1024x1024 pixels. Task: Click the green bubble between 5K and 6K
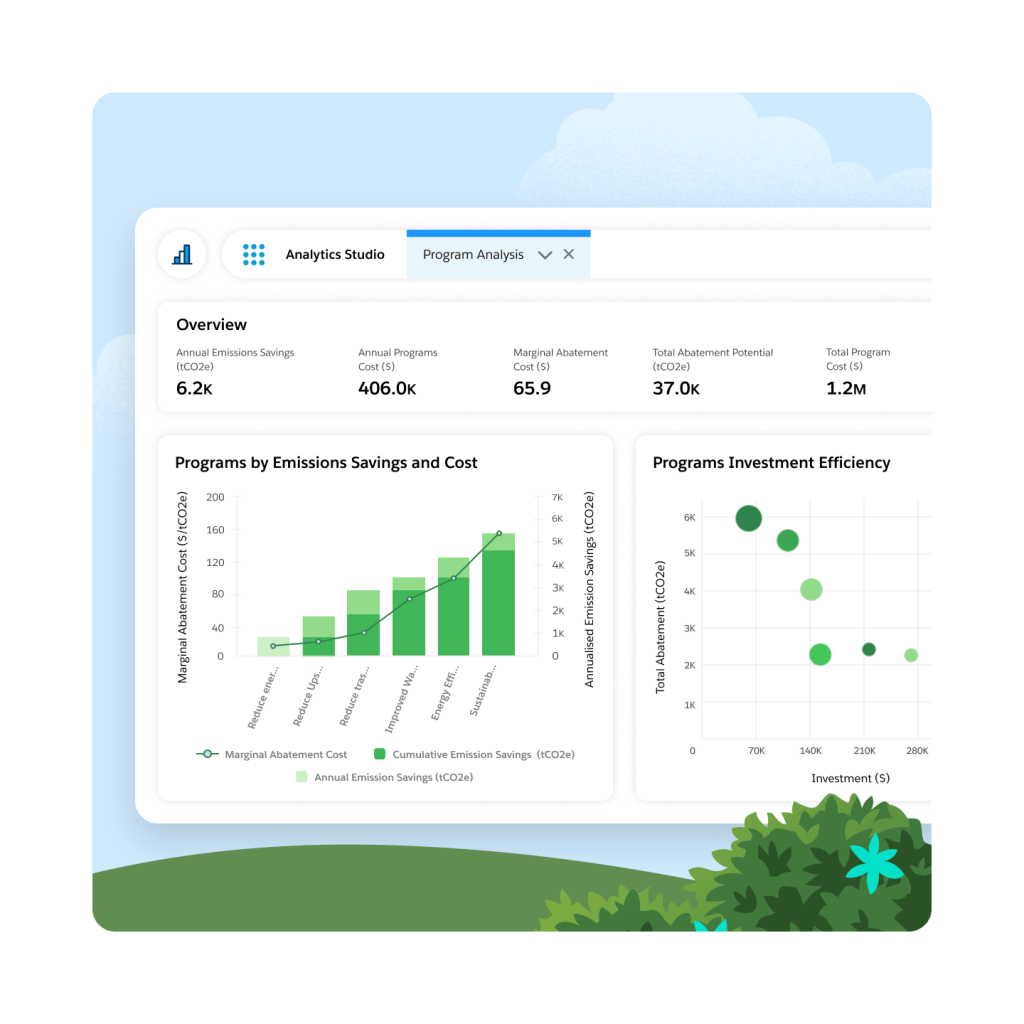click(788, 540)
